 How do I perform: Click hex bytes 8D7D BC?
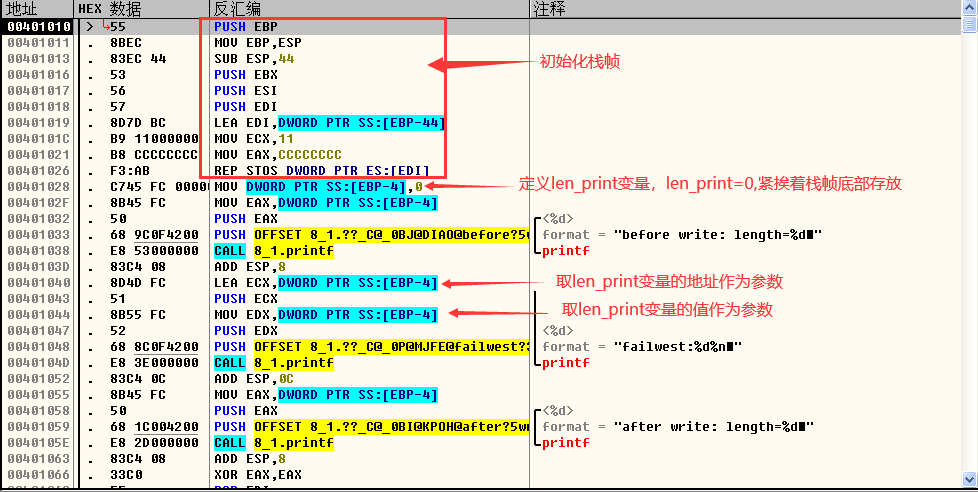[x=138, y=123]
